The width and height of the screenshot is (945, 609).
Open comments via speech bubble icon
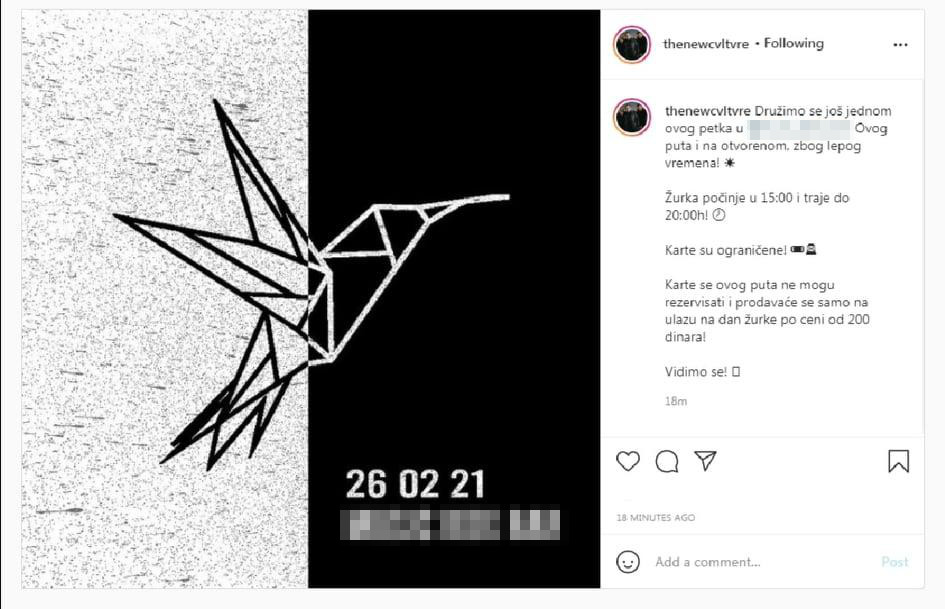pyautogui.click(x=667, y=461)
